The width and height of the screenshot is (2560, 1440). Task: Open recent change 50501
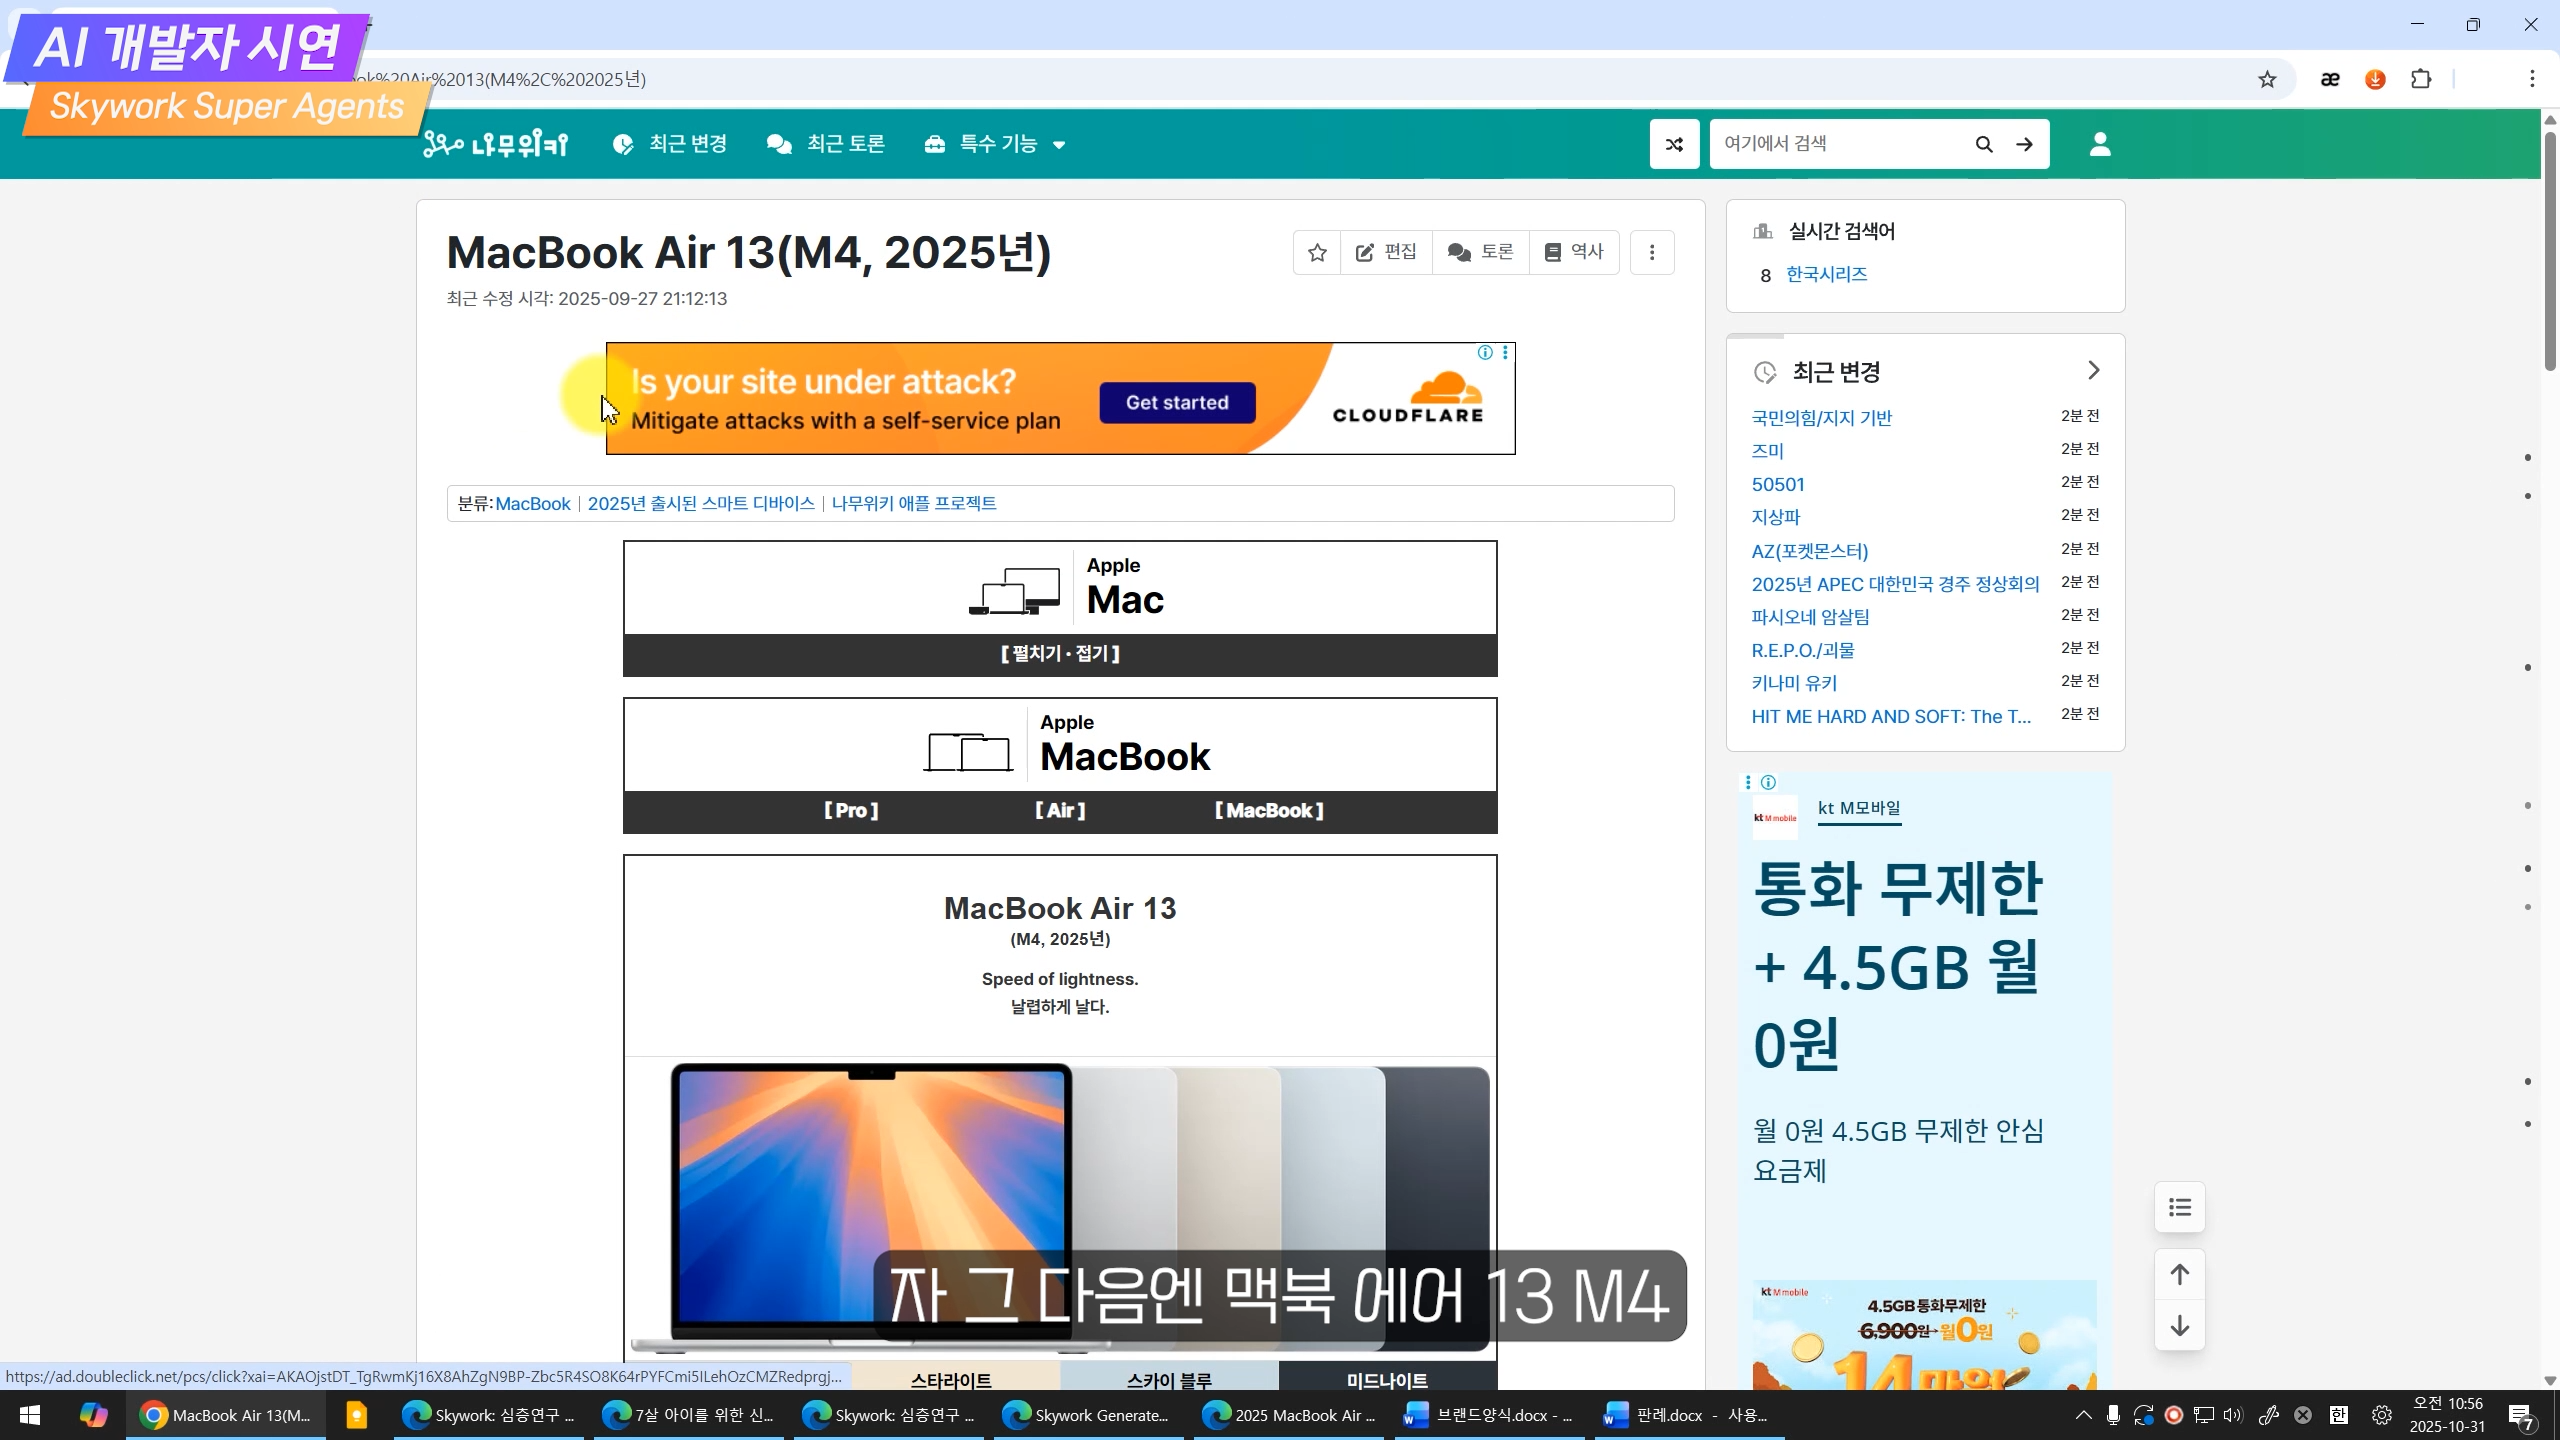coord(1778,485)
